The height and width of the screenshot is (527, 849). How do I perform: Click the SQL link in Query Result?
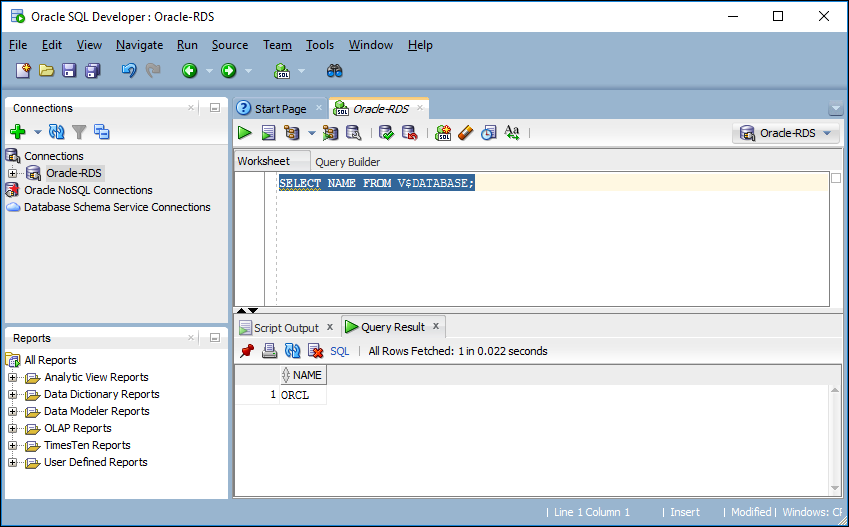click(x=340, y=351)
